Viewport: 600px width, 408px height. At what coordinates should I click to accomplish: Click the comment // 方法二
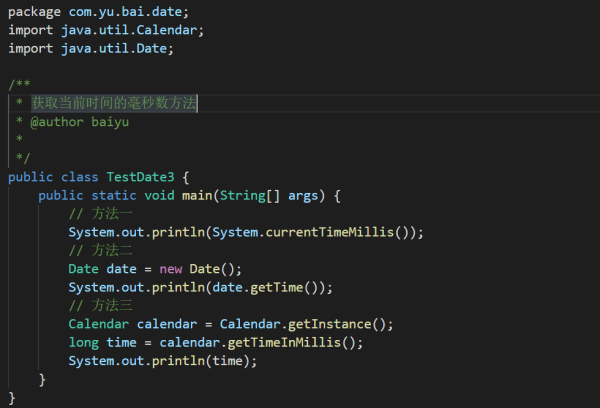101,250
